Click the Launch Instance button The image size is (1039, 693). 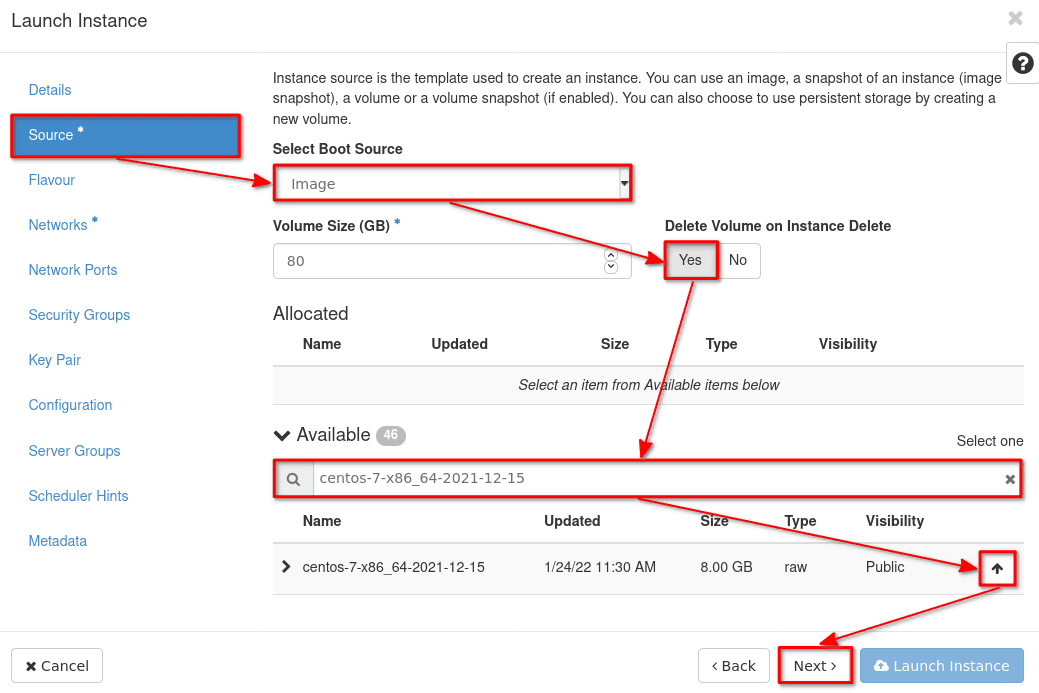[941, 666]
